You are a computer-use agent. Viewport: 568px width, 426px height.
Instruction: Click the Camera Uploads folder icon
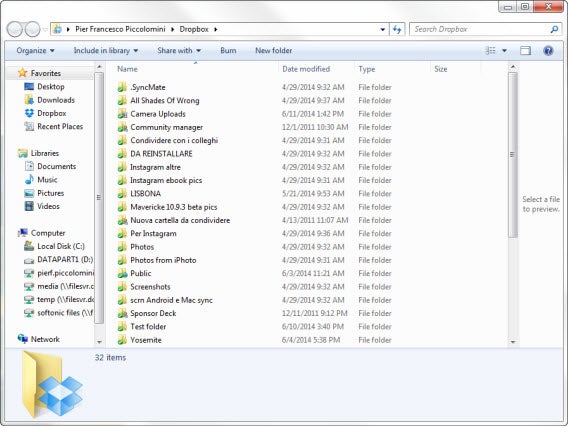(x=122, y=114)
